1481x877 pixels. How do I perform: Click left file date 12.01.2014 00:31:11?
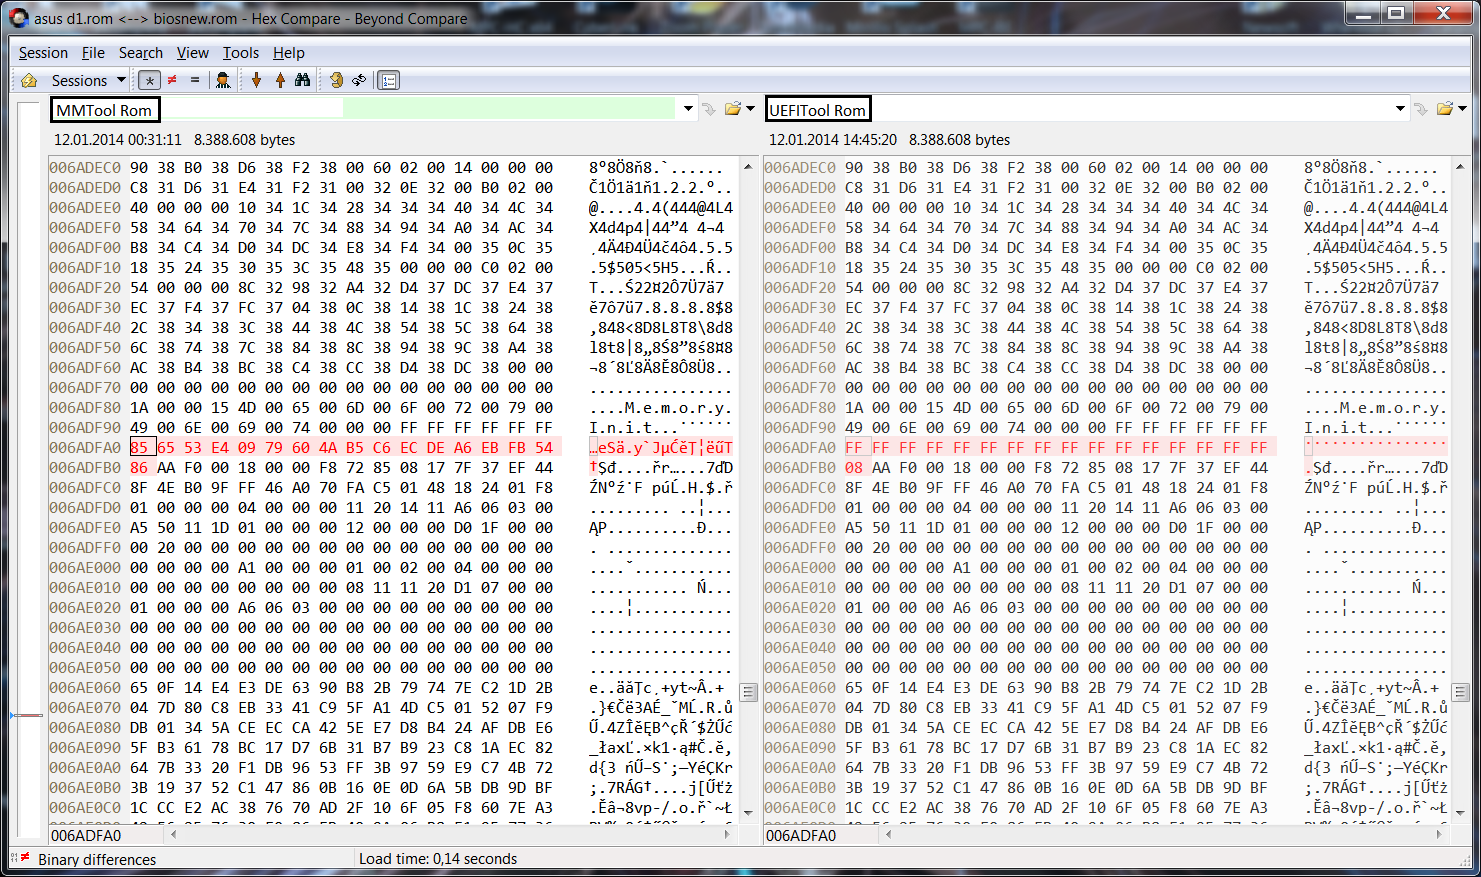(x=118, y=140)
